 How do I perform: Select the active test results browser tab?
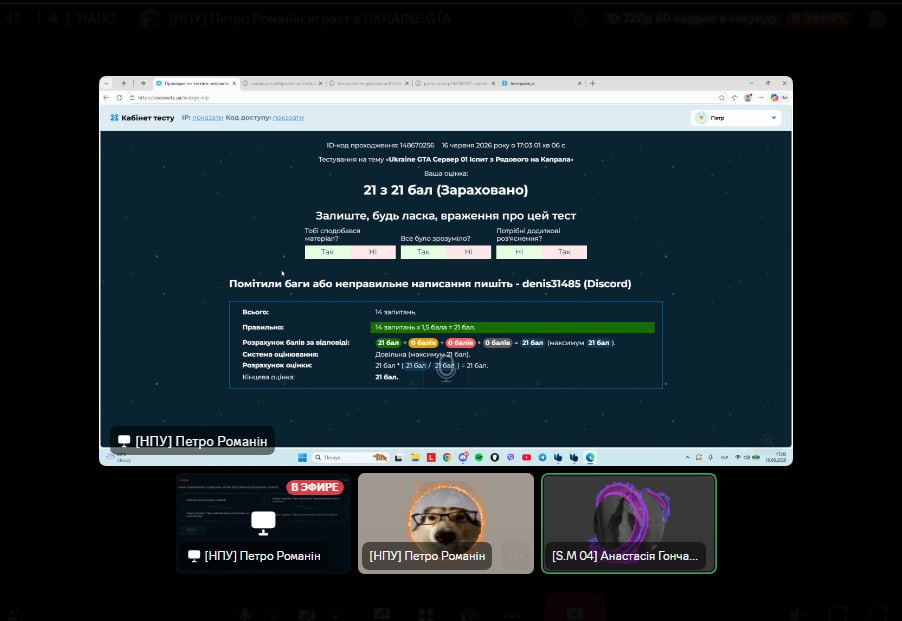pyautogui.click(x=196, y=83)
